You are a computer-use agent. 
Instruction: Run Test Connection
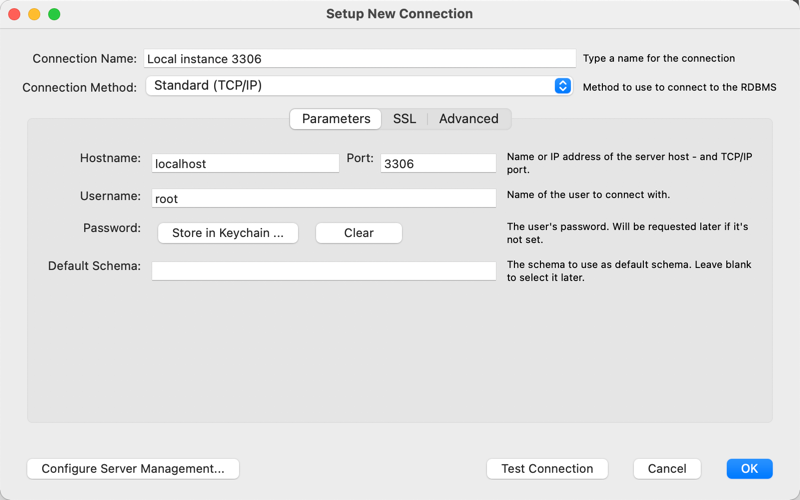[x=547, y=469]
